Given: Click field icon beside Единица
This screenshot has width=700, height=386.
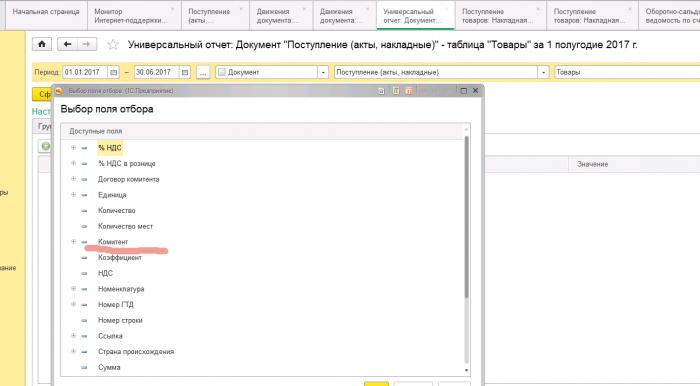Looking at the screenshot, I should point(84,195).
